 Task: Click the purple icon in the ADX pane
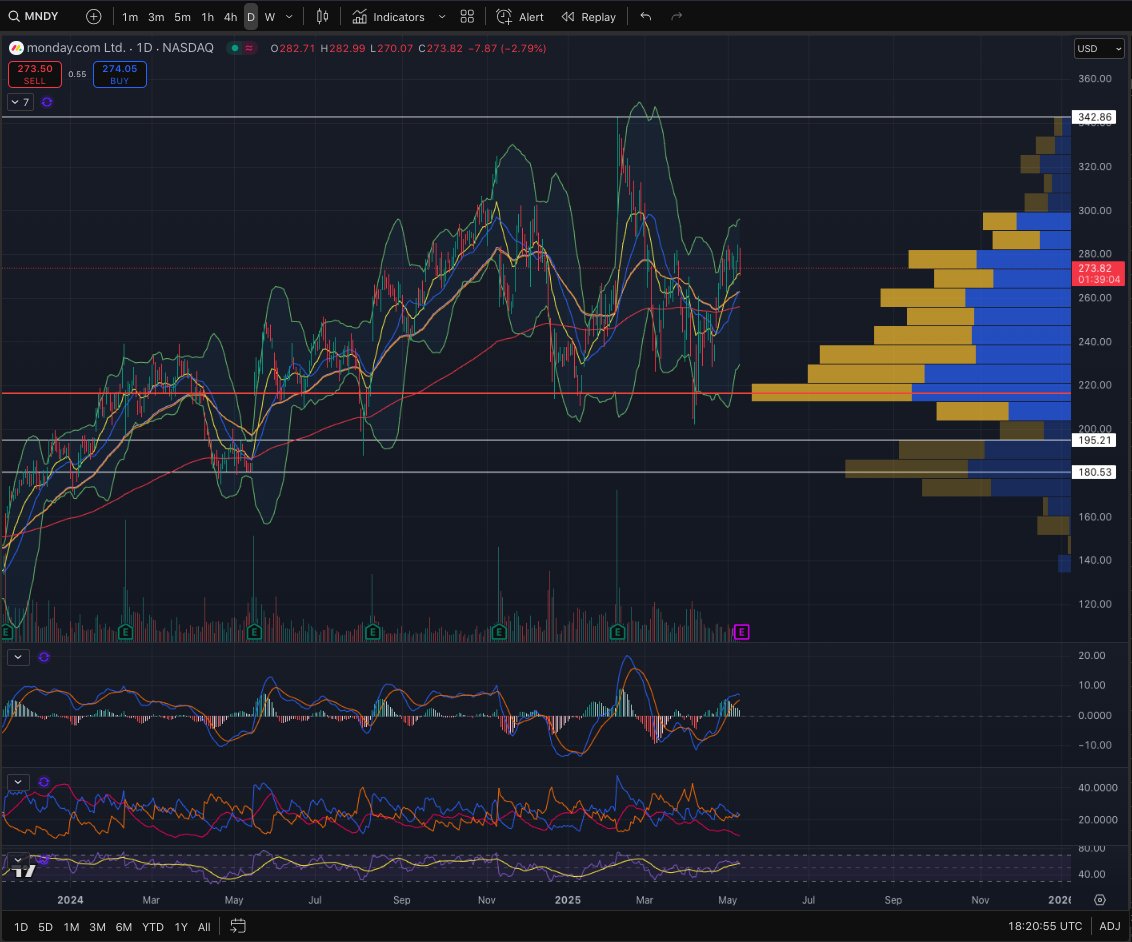point(44,782)
